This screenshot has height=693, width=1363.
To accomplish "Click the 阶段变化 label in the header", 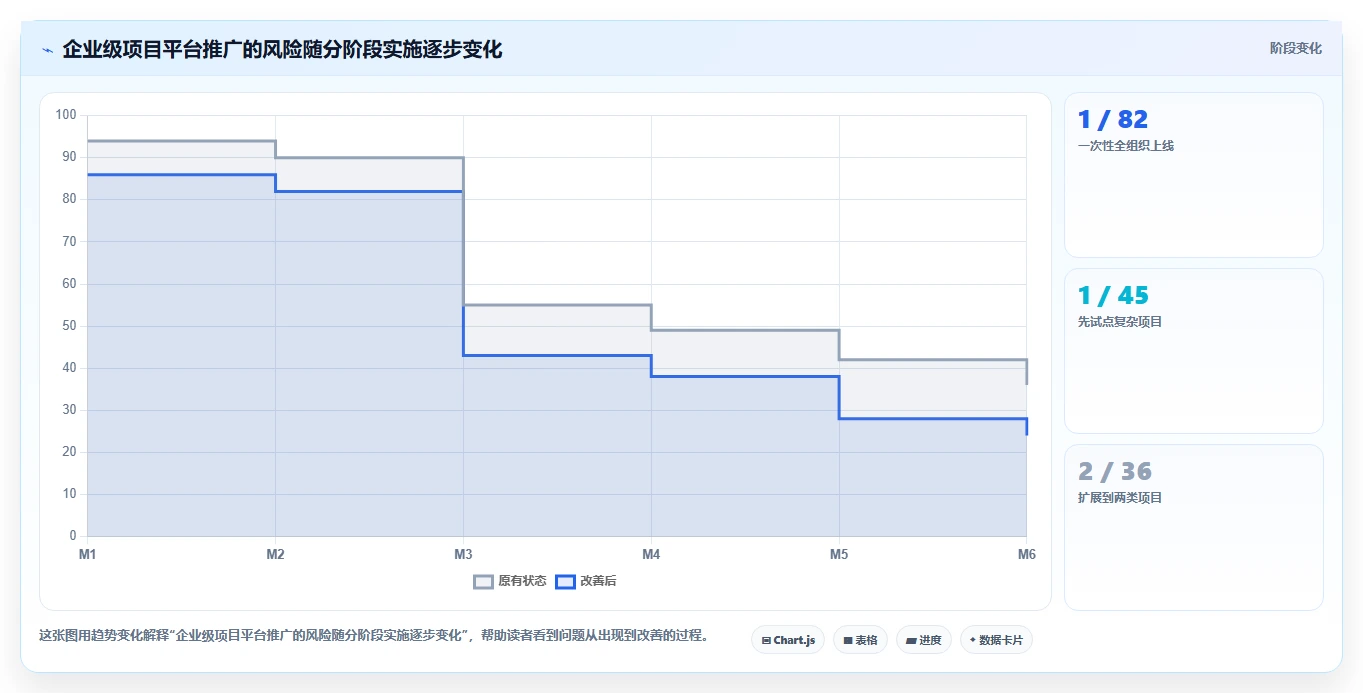I will tap(1296, 48).
